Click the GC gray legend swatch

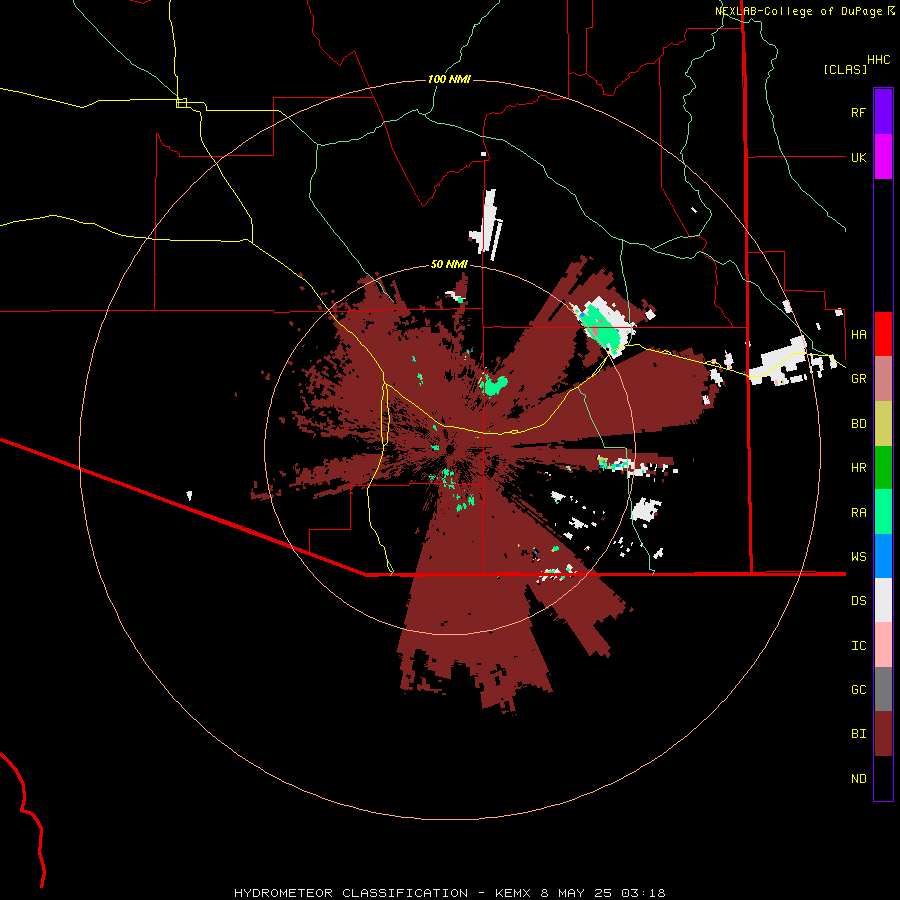click(883, 689)
